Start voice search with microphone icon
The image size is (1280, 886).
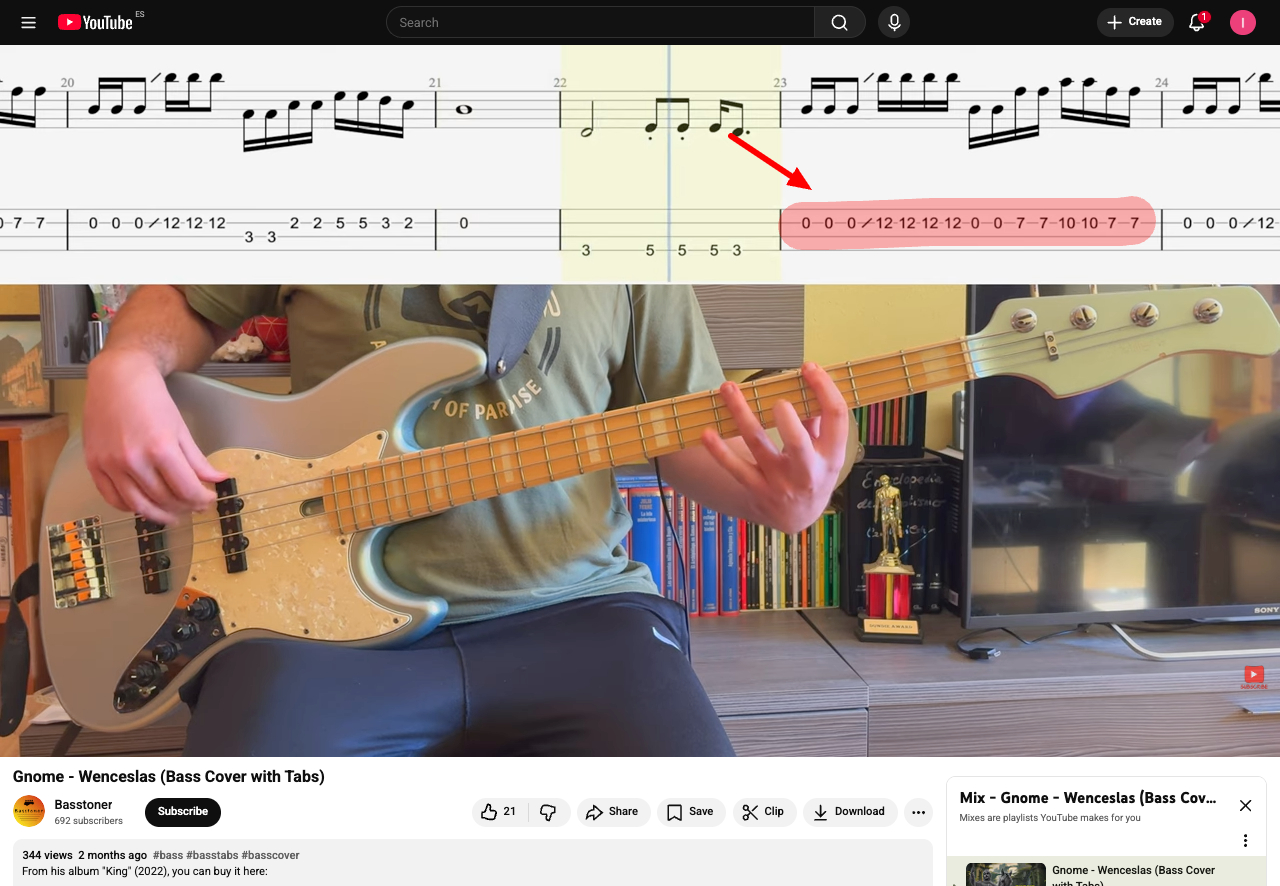pos(894,22)
